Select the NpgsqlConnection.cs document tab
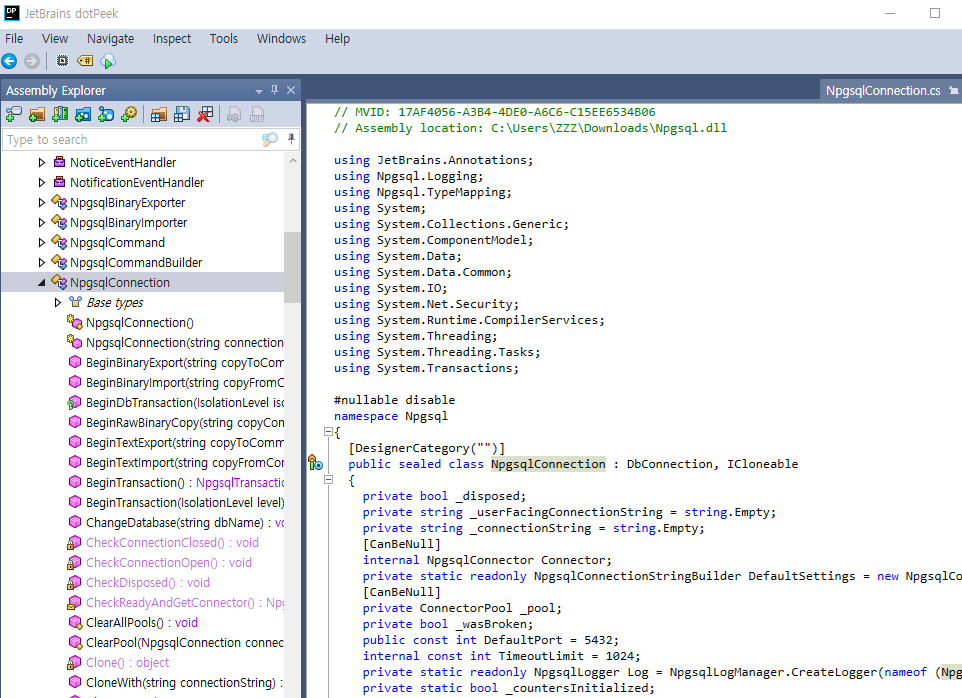This screenshot has width=962, height=698. (883, 91)
